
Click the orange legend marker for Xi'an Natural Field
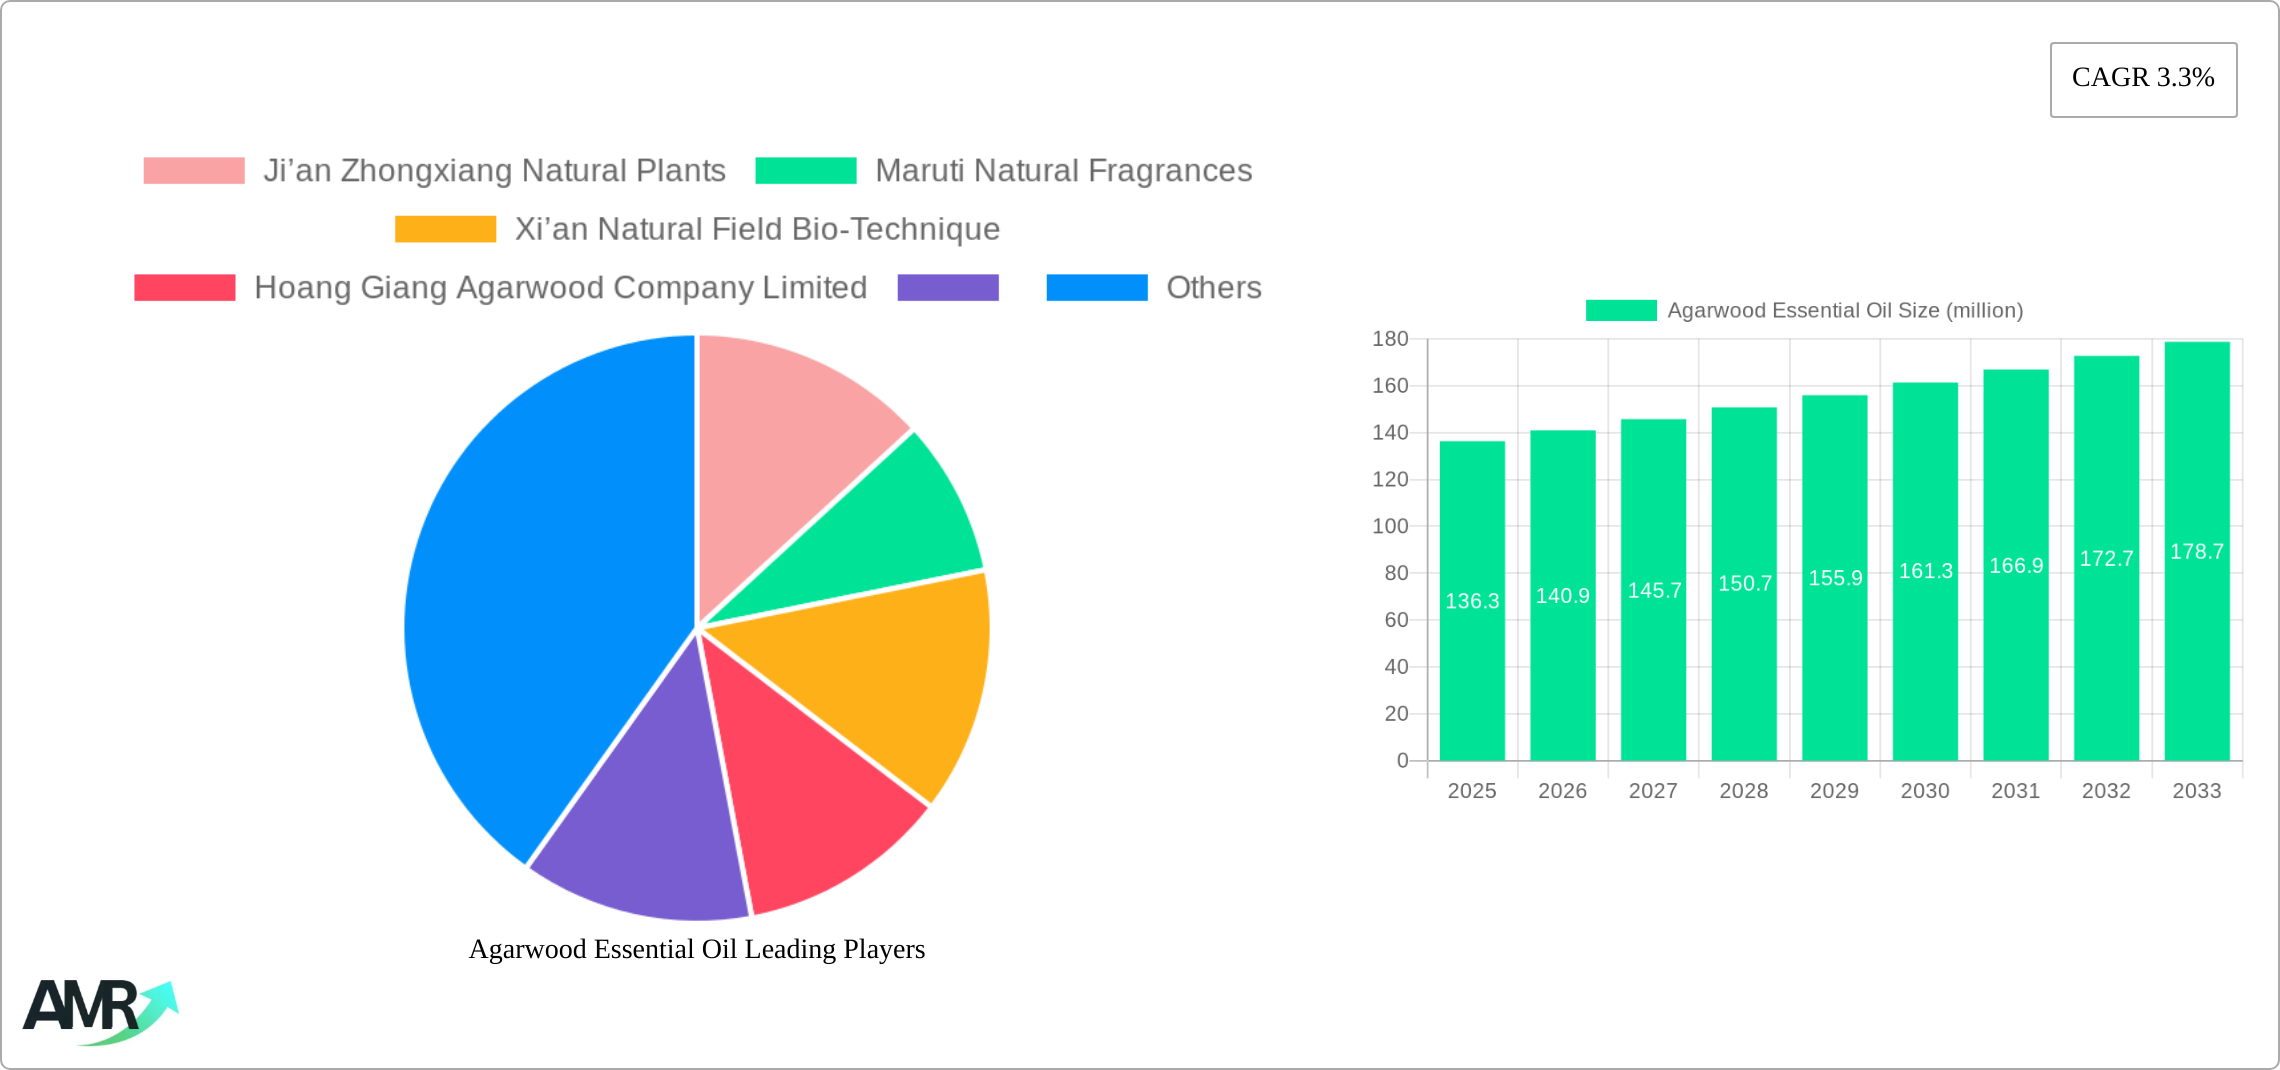(x=444, y=229)
